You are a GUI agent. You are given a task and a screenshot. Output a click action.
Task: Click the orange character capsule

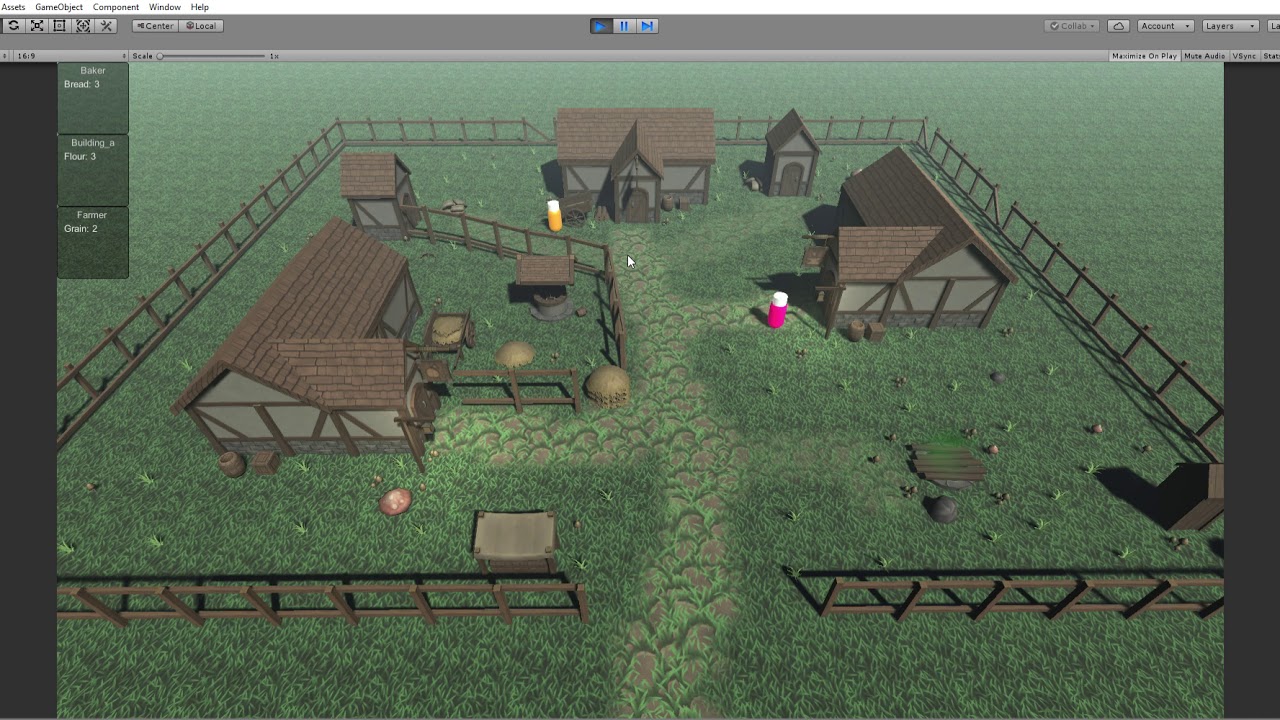554,215
